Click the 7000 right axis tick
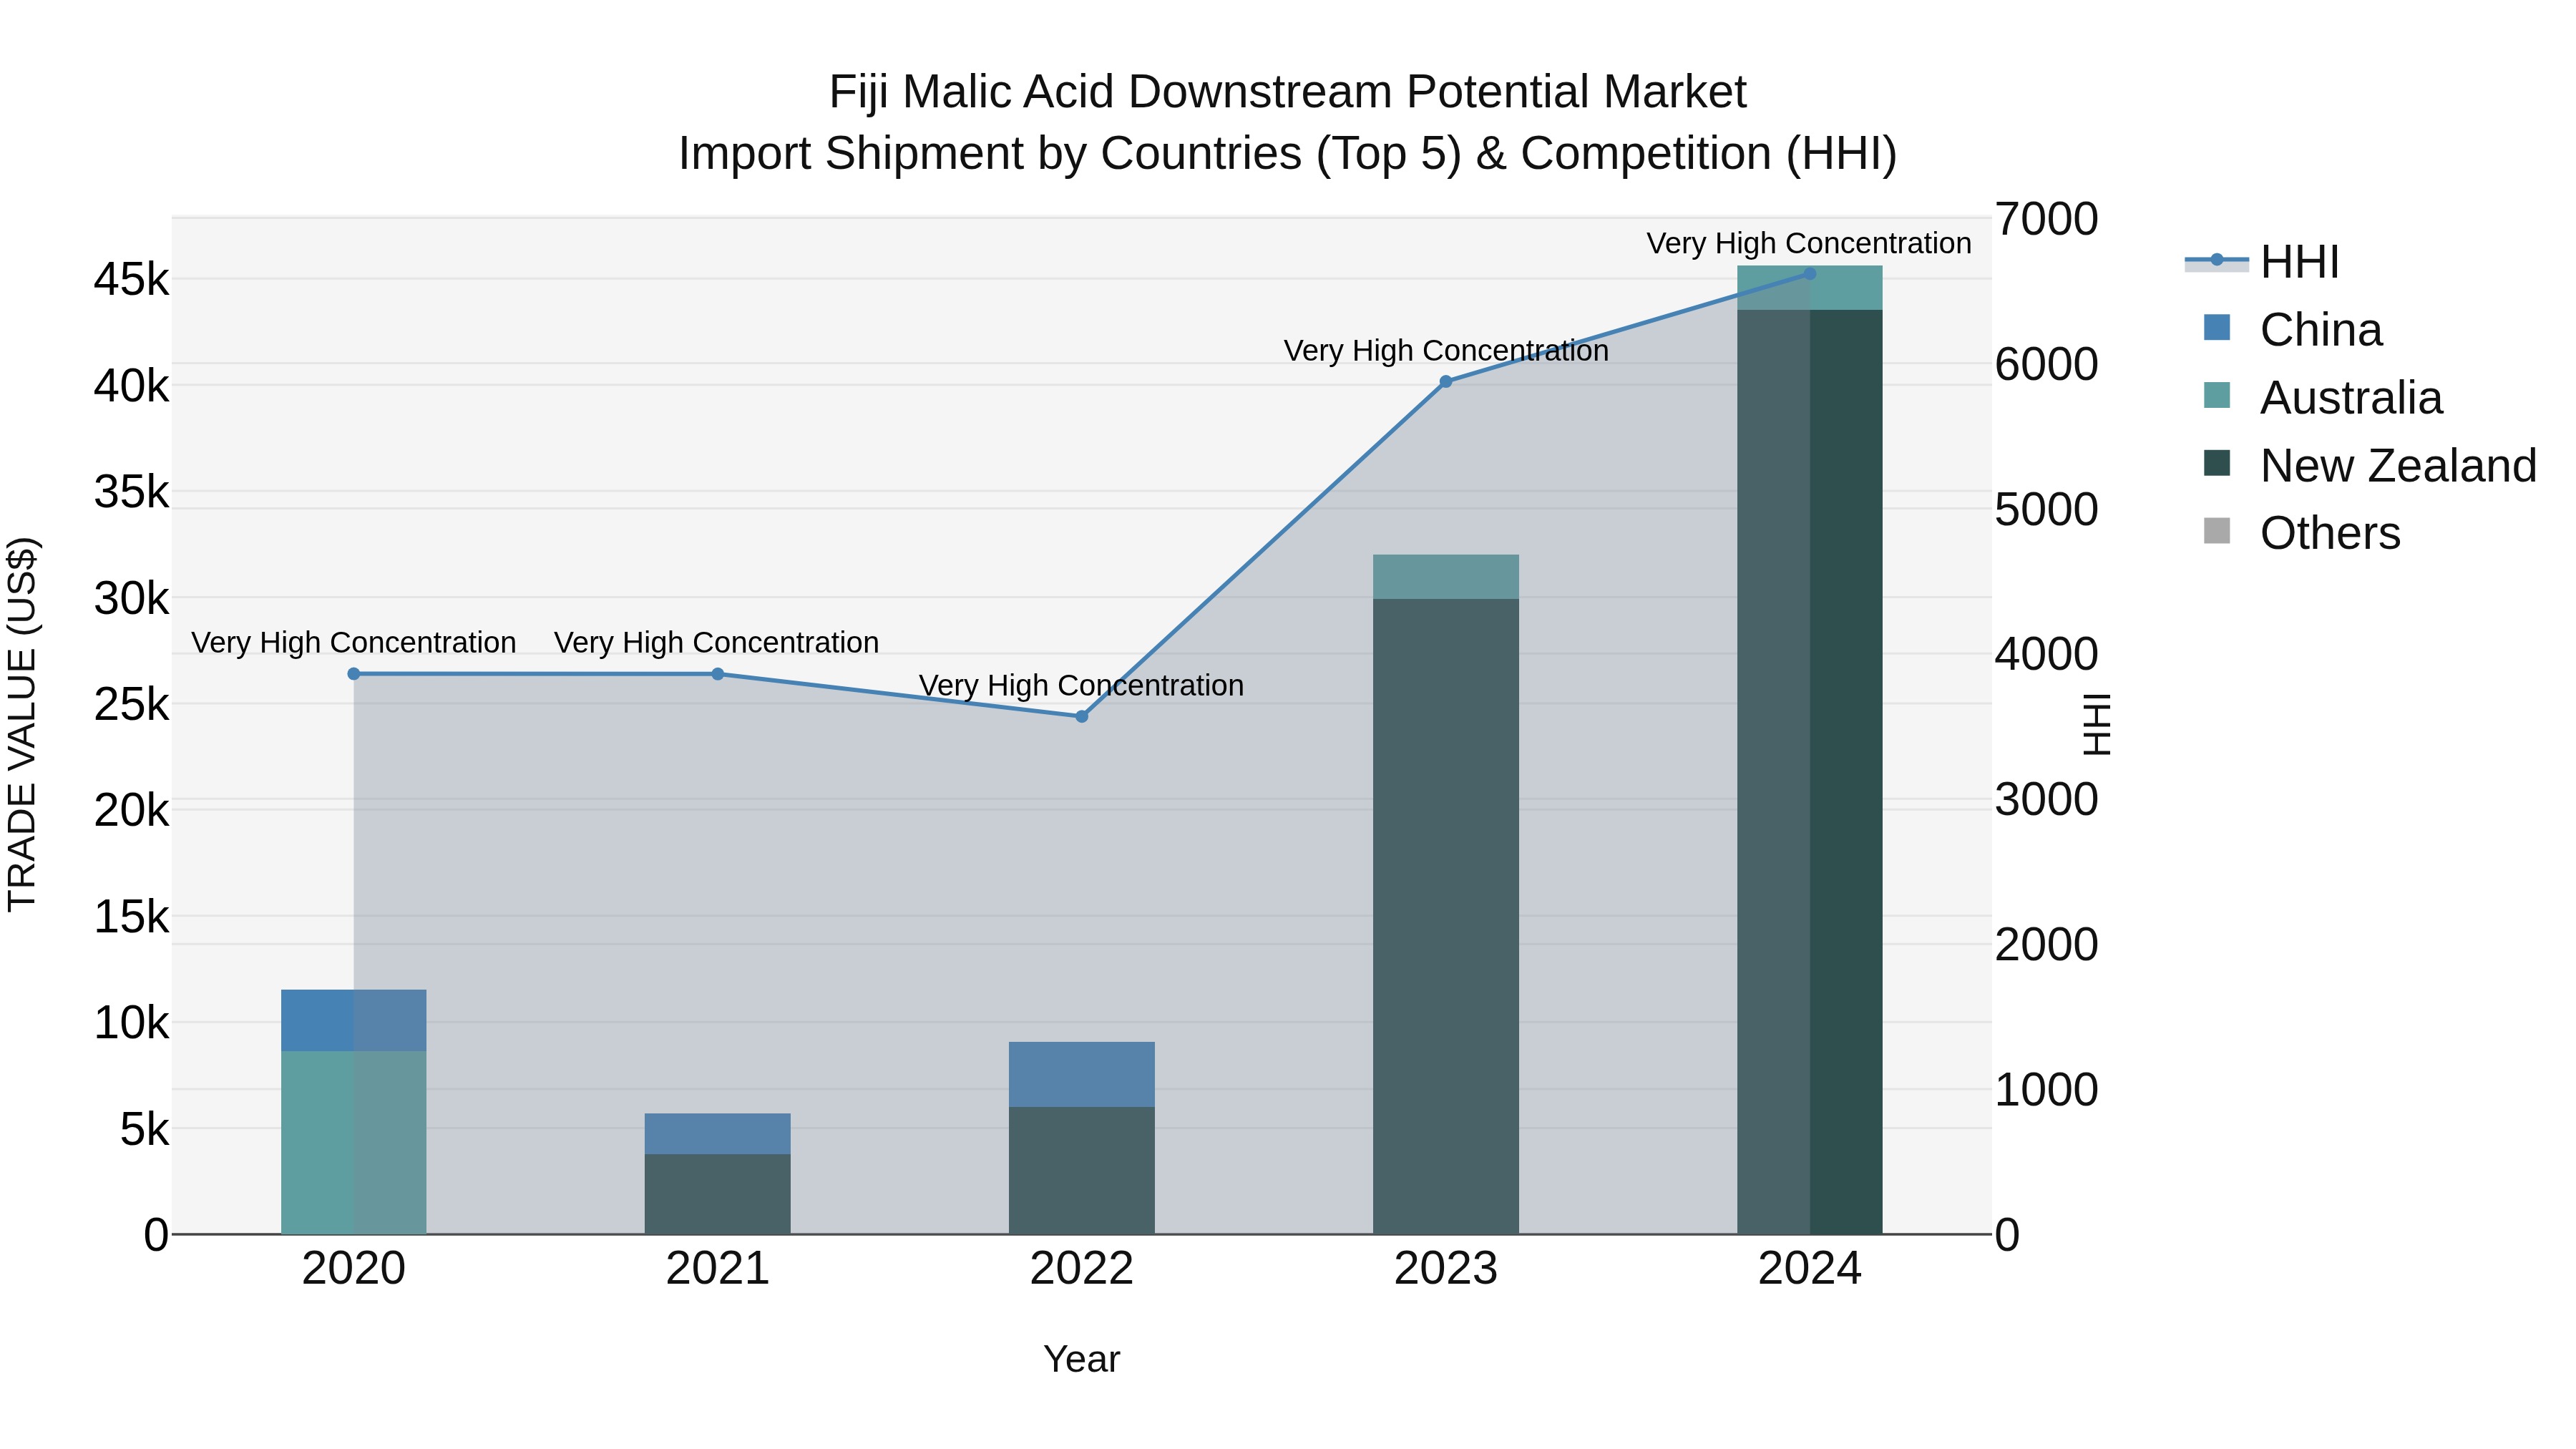This screenshot has height=1449, width=2576. 2046,219
